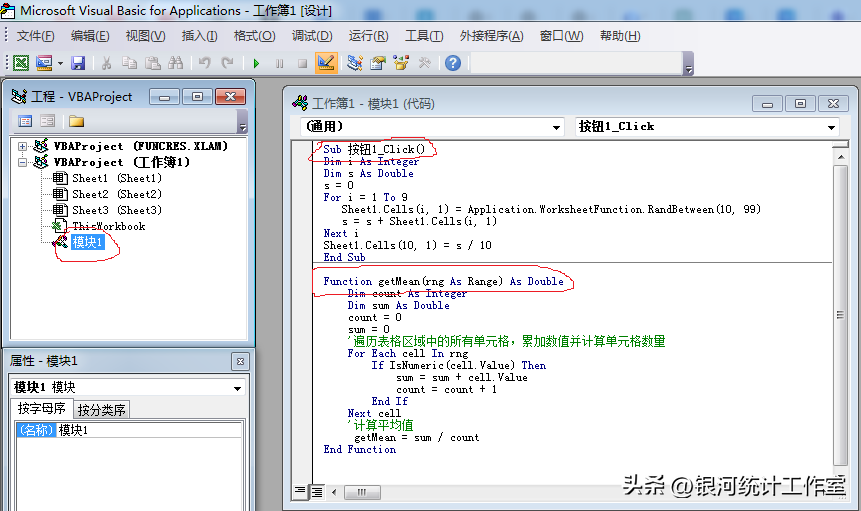
Task: Open VBA Help question mark icon
Action: pos(453,63)
